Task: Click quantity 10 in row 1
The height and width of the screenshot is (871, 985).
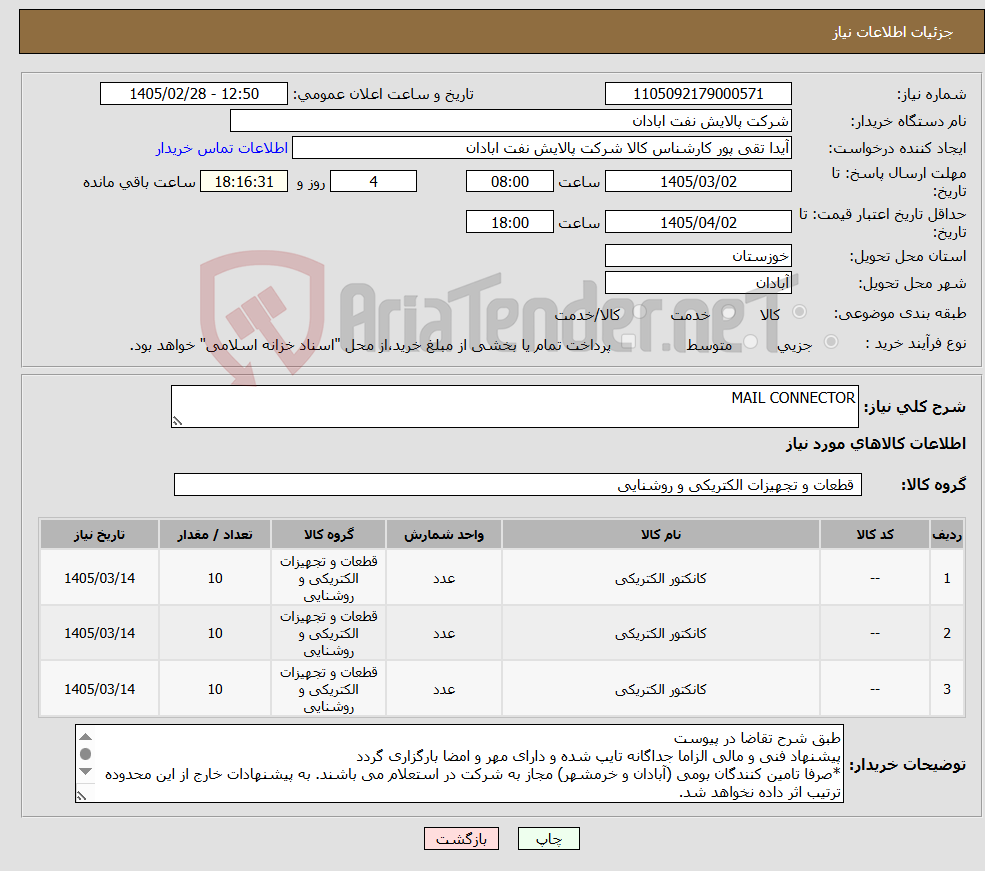Action: [x=215, y=578]
